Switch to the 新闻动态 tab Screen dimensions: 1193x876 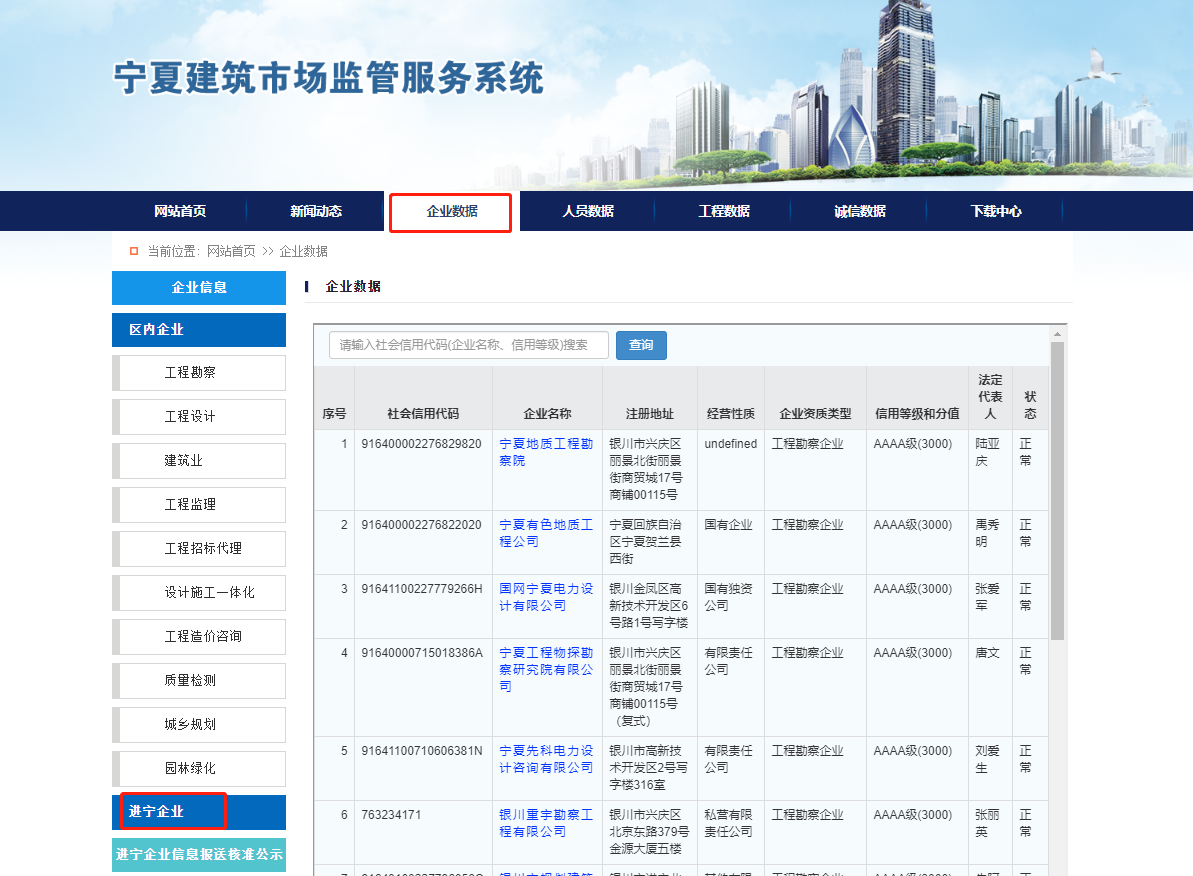(316, 211)
